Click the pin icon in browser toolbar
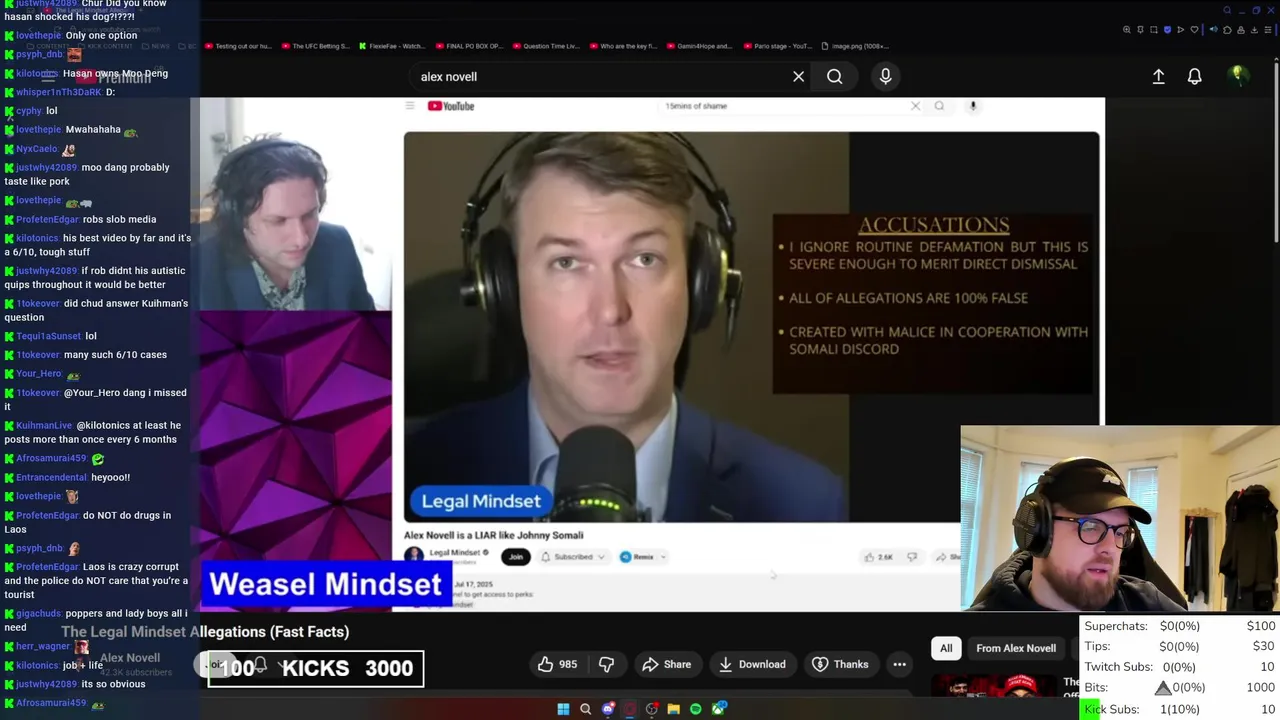The width and height of the screenshot is (1280, 720). [x=1140, y=29]
